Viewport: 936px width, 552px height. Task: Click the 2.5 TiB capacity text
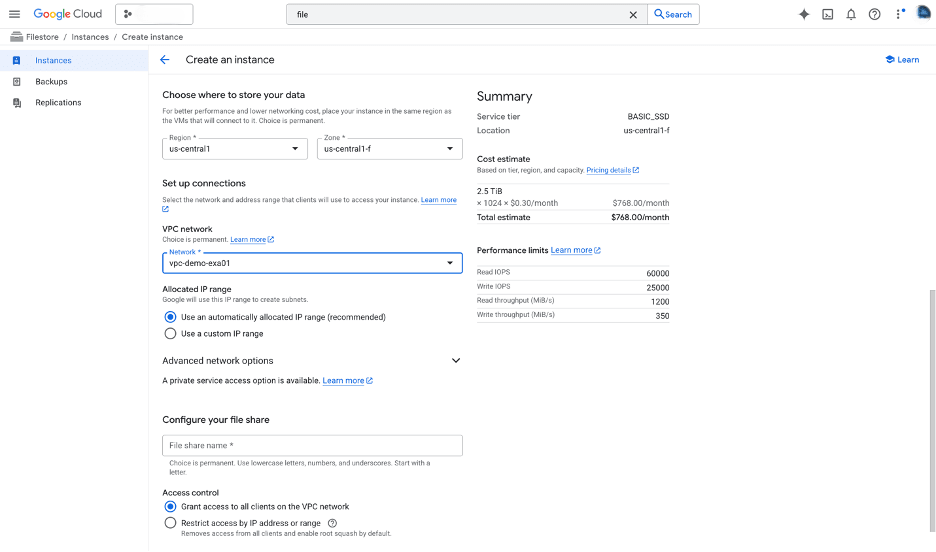pos(489,191)
